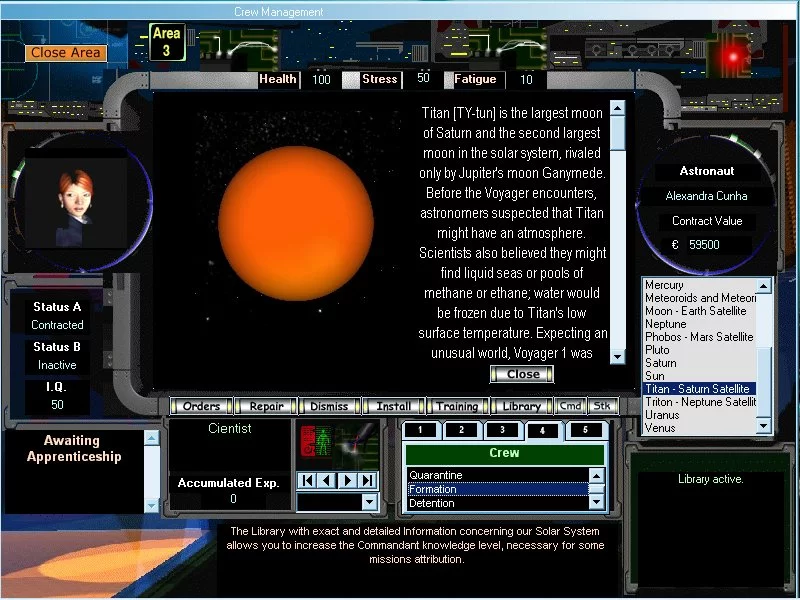Click Alexandra Cunha's portrait
Viewport: 800px width, 600px height.
(76, 203)
